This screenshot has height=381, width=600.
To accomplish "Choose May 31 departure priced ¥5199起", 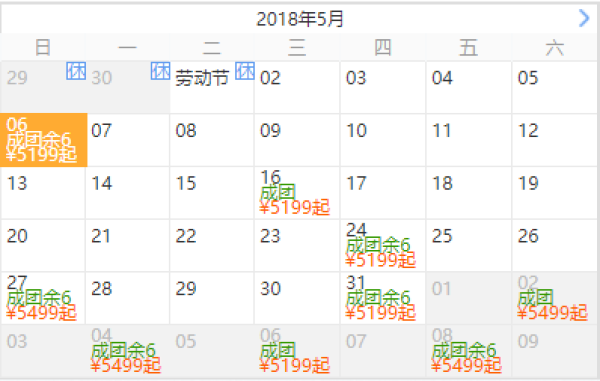I will pyautogui.click(x=383, y=298).
